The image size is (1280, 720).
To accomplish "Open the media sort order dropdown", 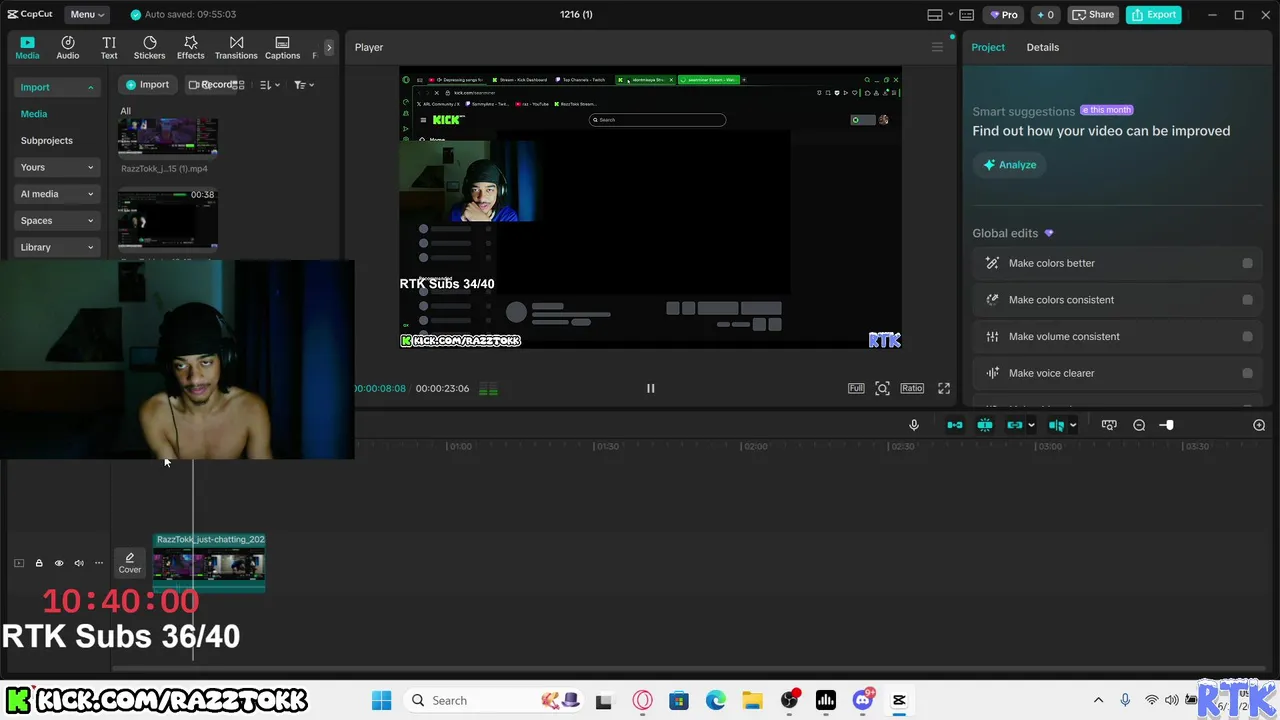I will tap(270, 85).
